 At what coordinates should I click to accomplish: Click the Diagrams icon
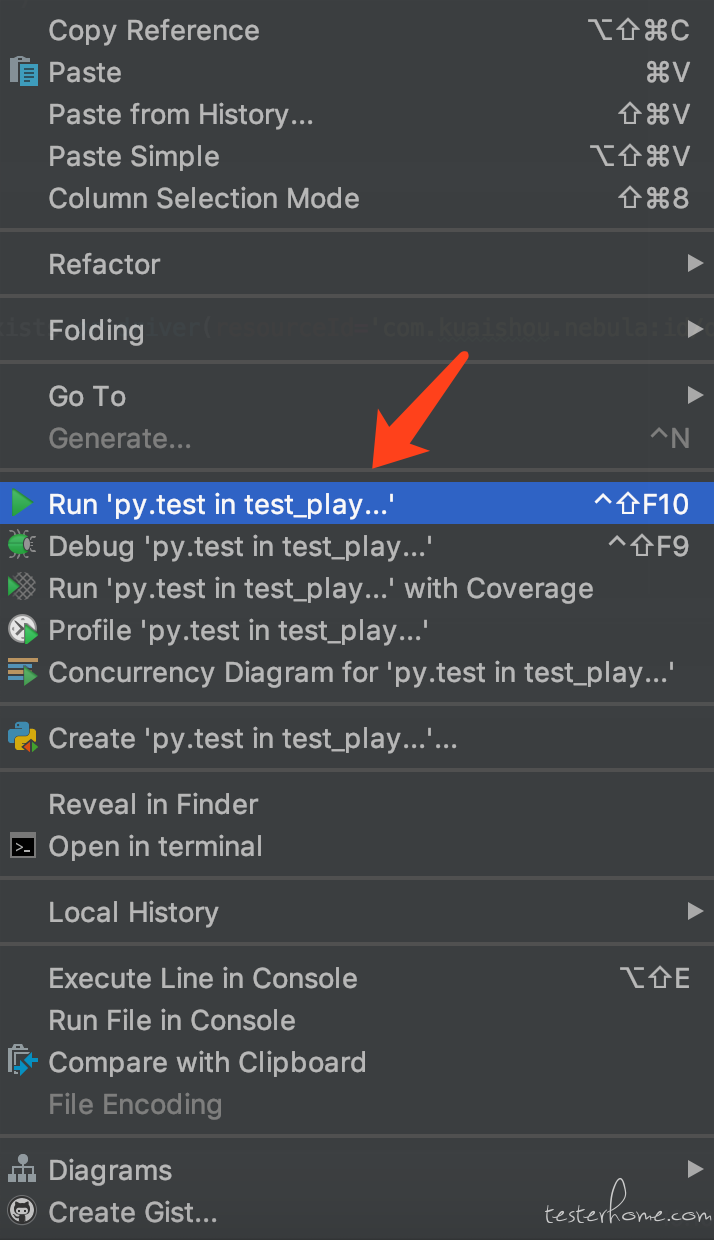point(22,1170)
